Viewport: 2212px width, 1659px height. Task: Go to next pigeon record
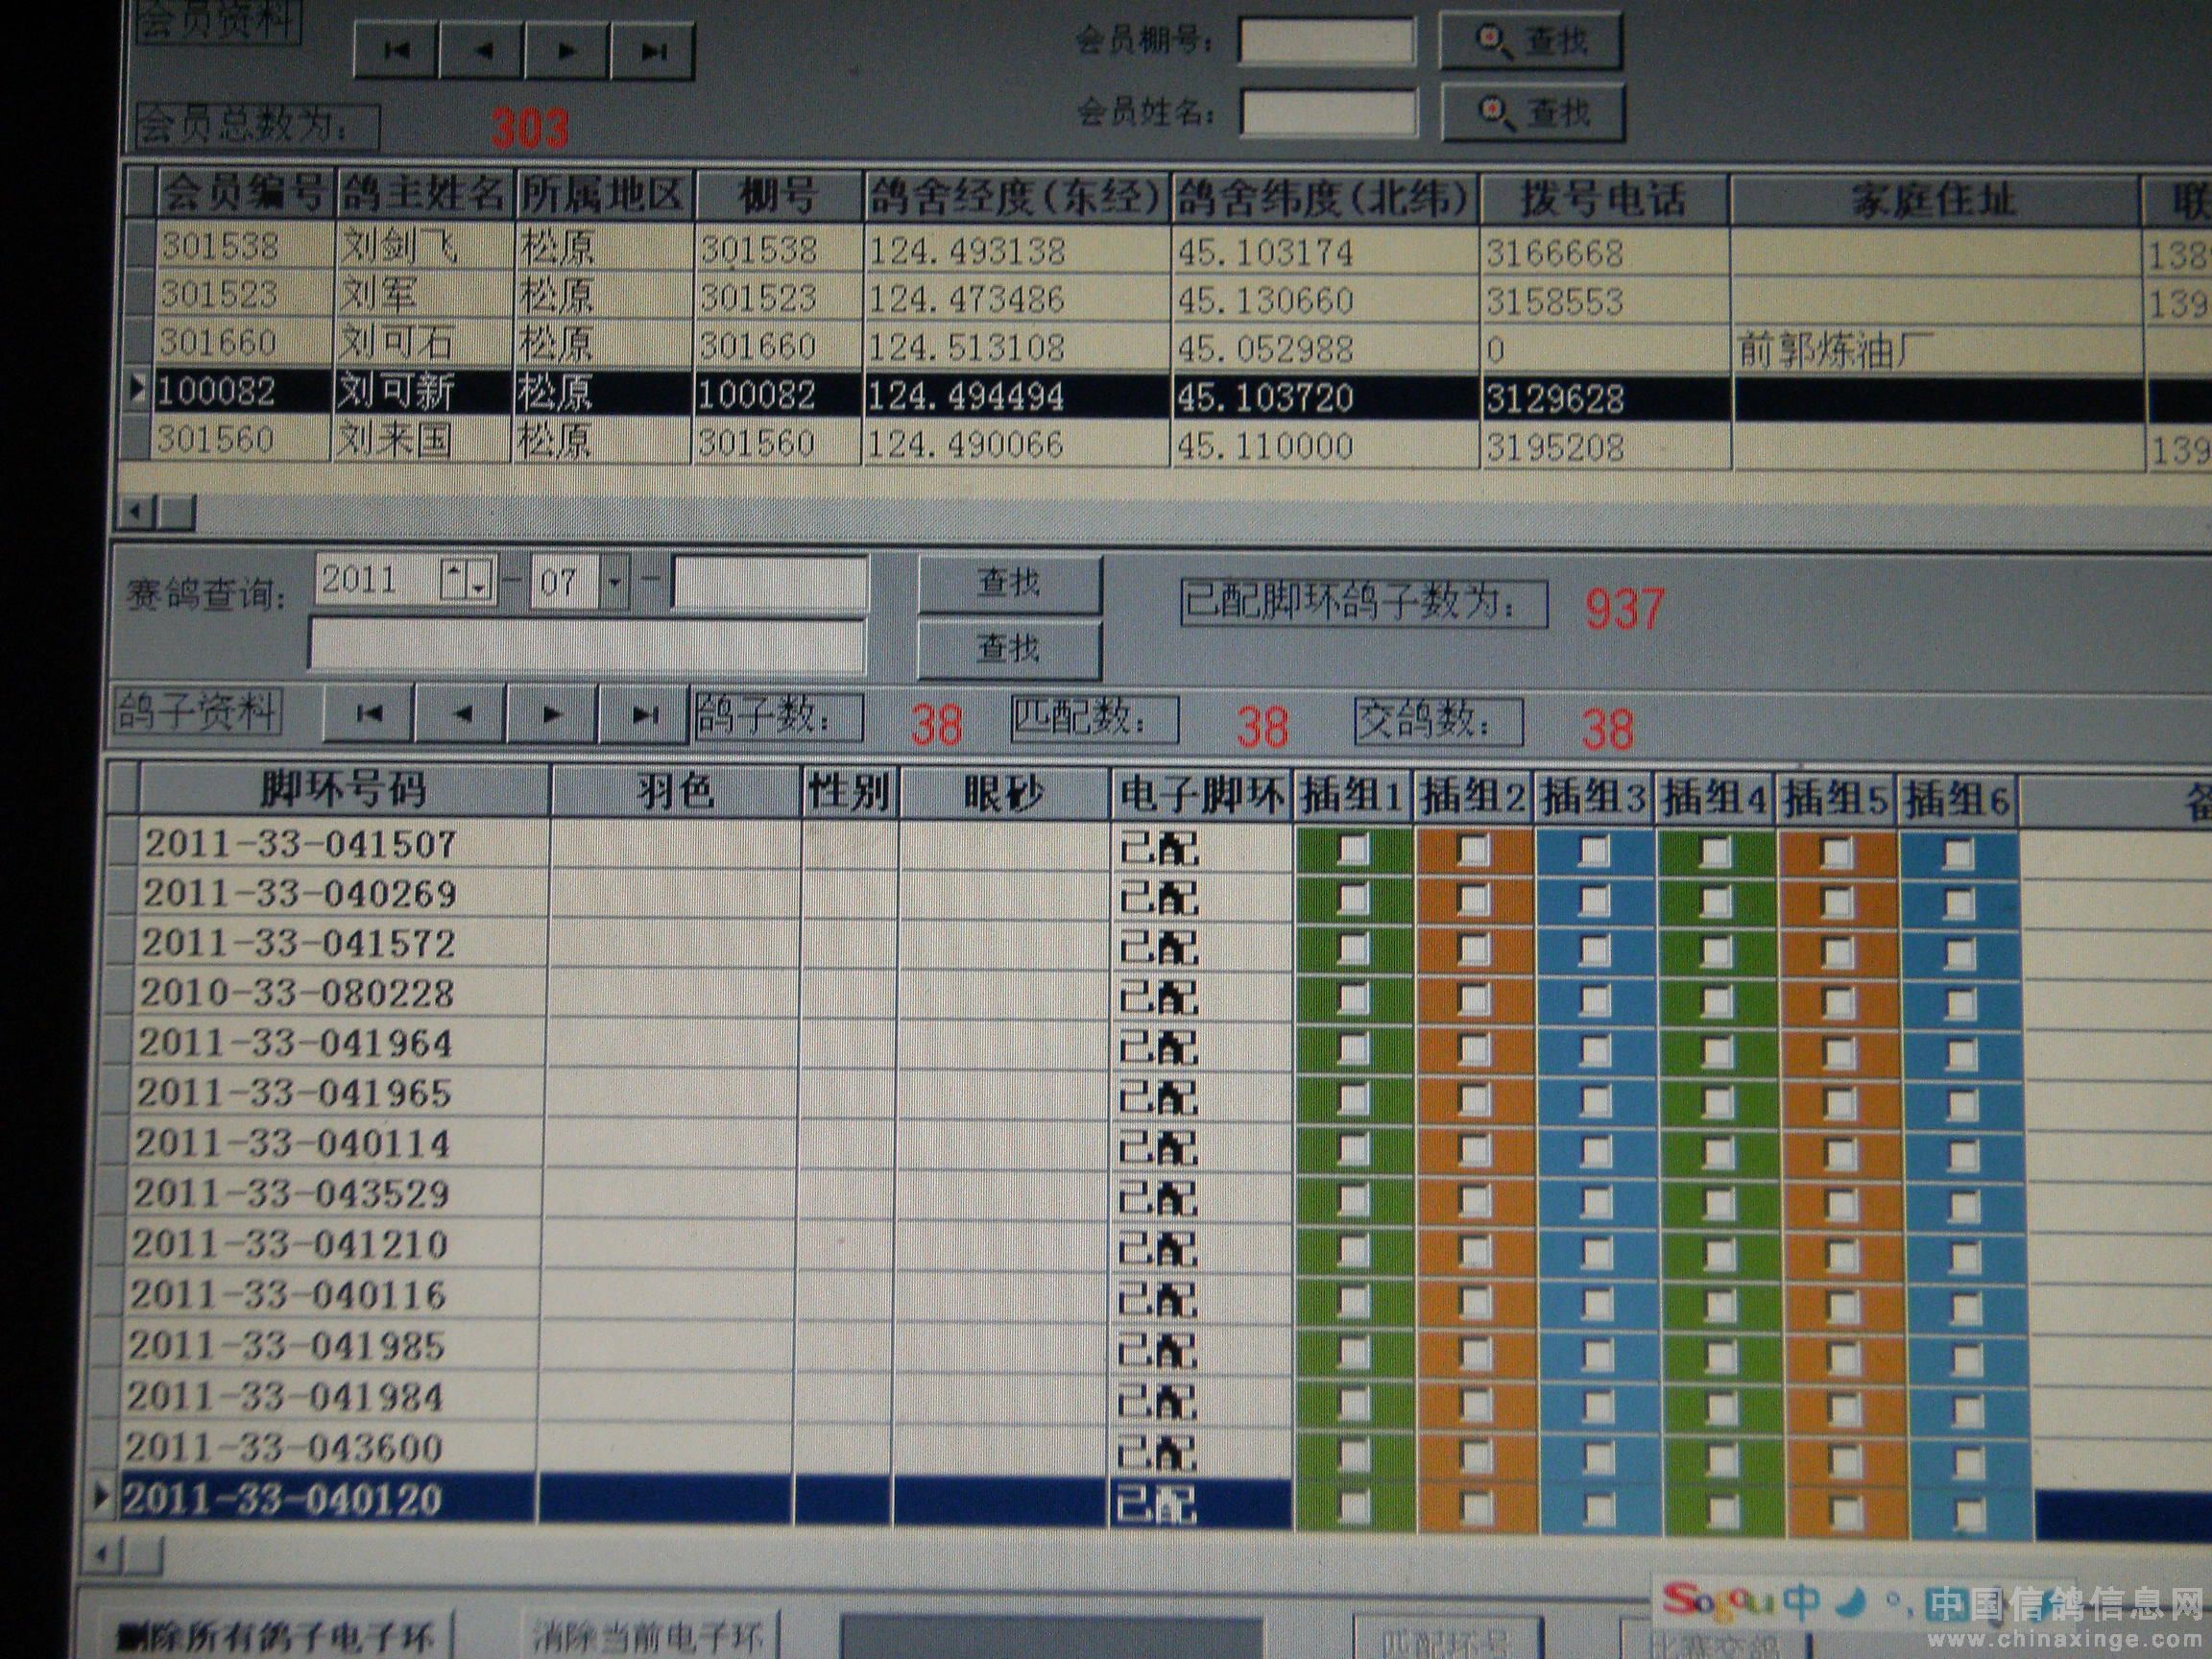[552, 714]
